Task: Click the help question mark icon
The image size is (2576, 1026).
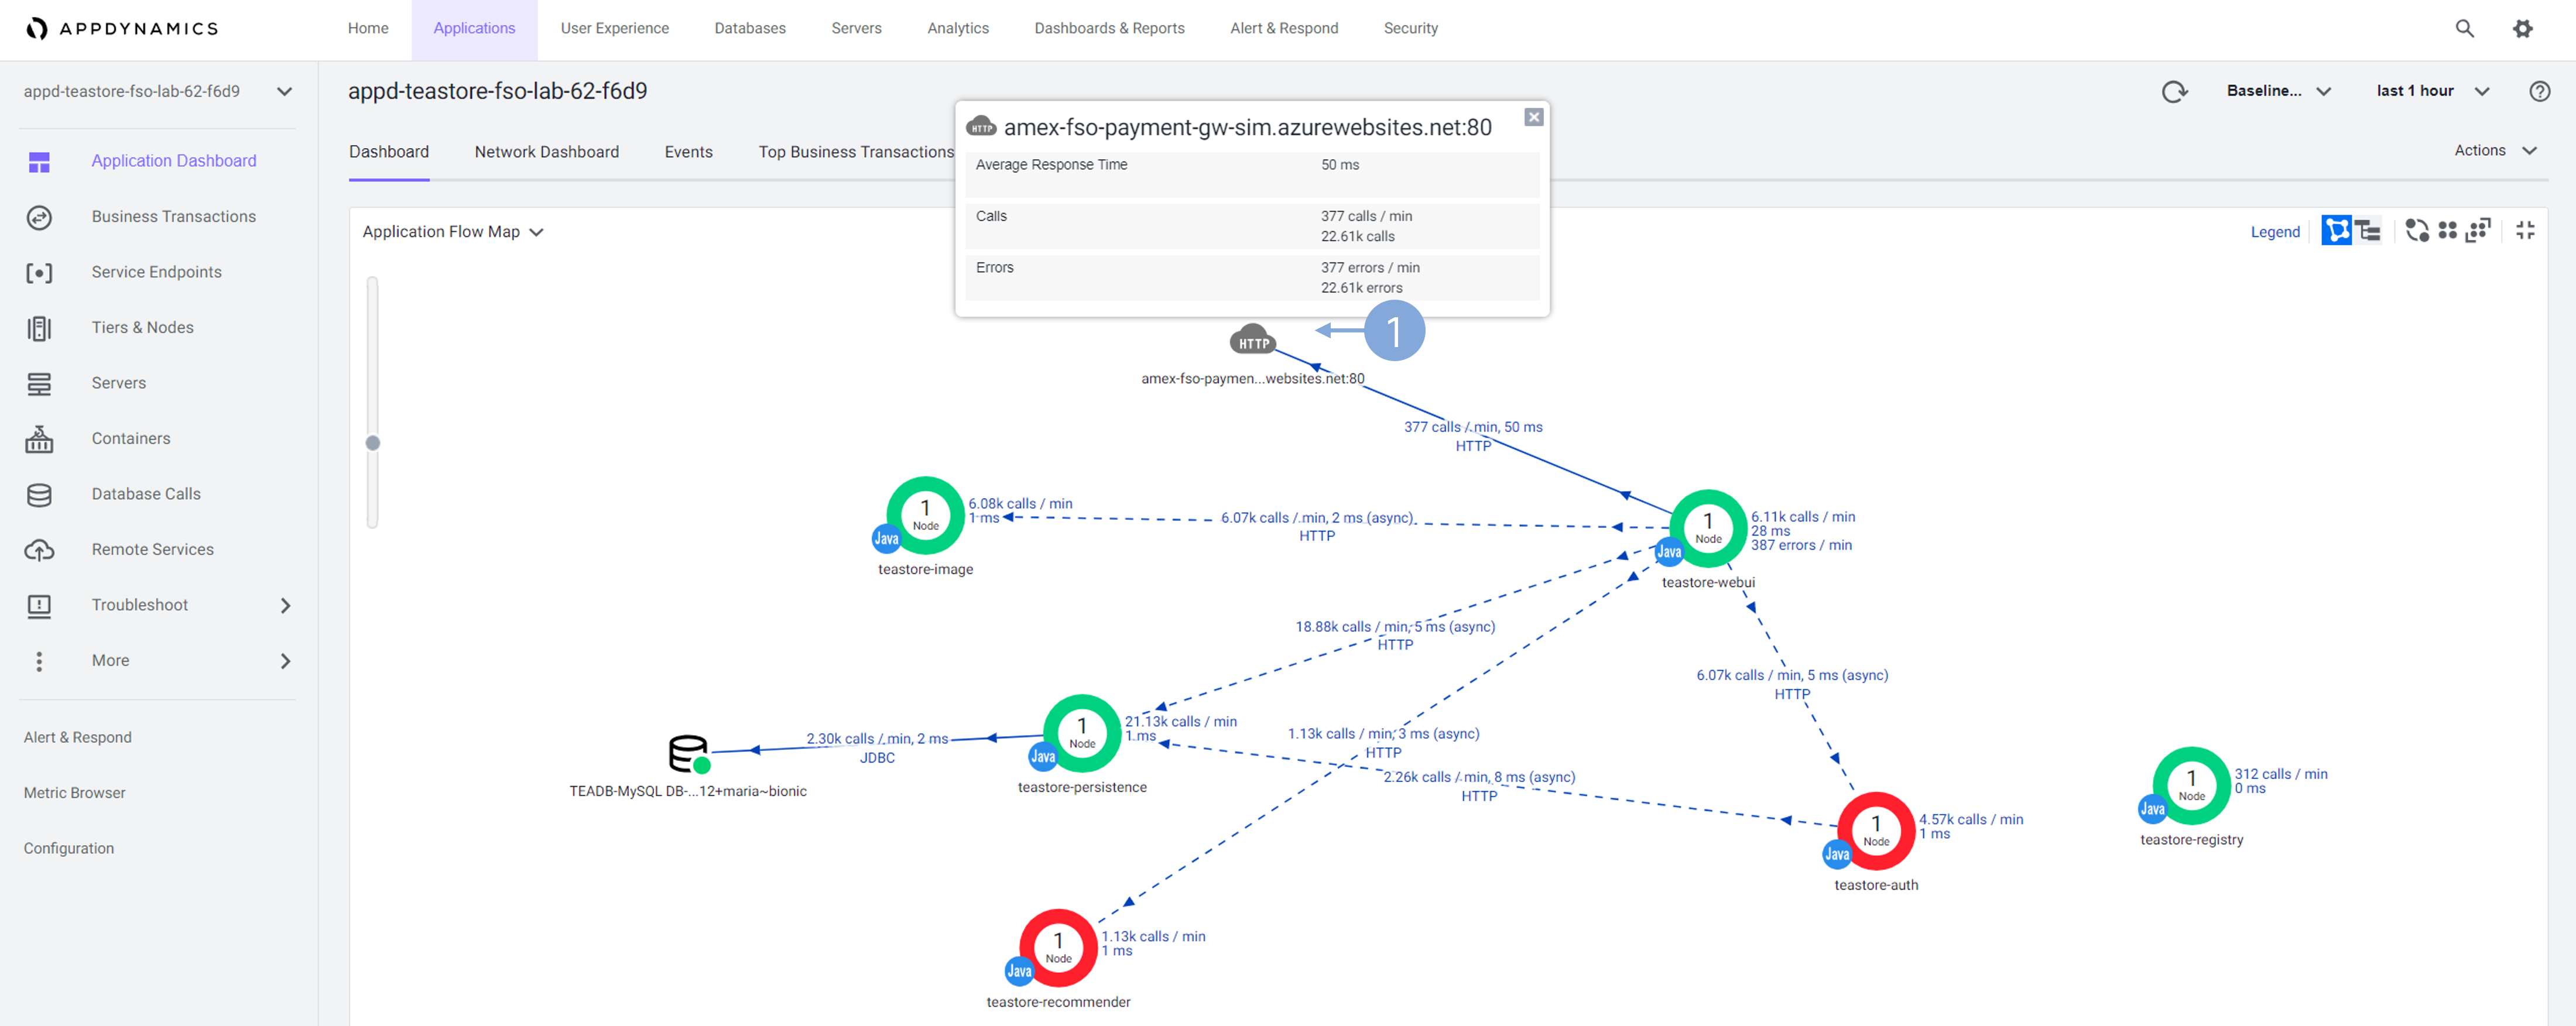Action: point(2539,91)
